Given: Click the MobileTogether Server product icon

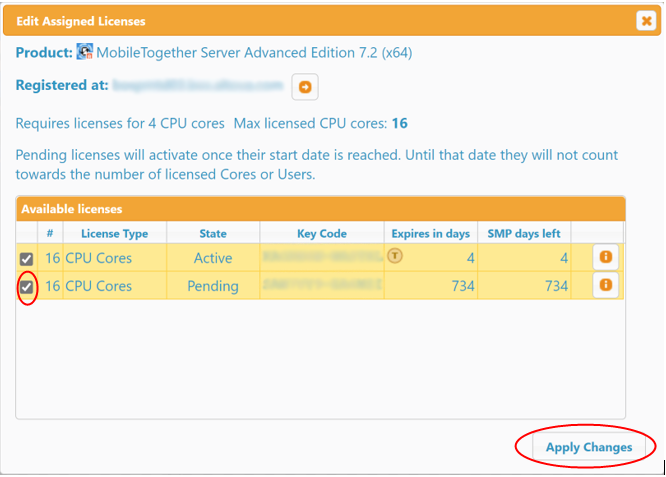Looking at the screenshot, I should 85,52.
